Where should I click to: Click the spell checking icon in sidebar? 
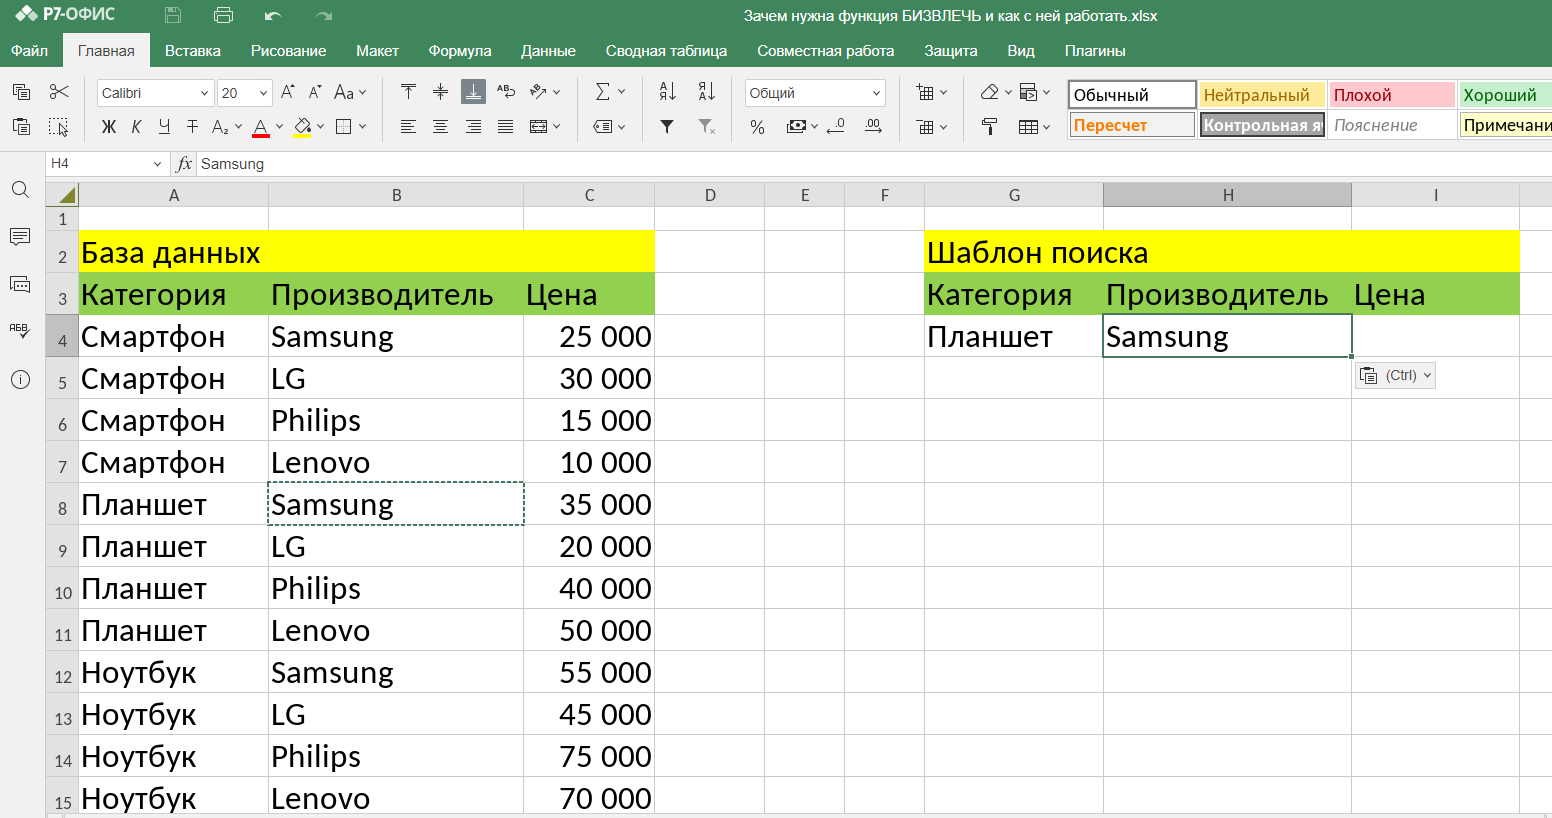(20, 332)
